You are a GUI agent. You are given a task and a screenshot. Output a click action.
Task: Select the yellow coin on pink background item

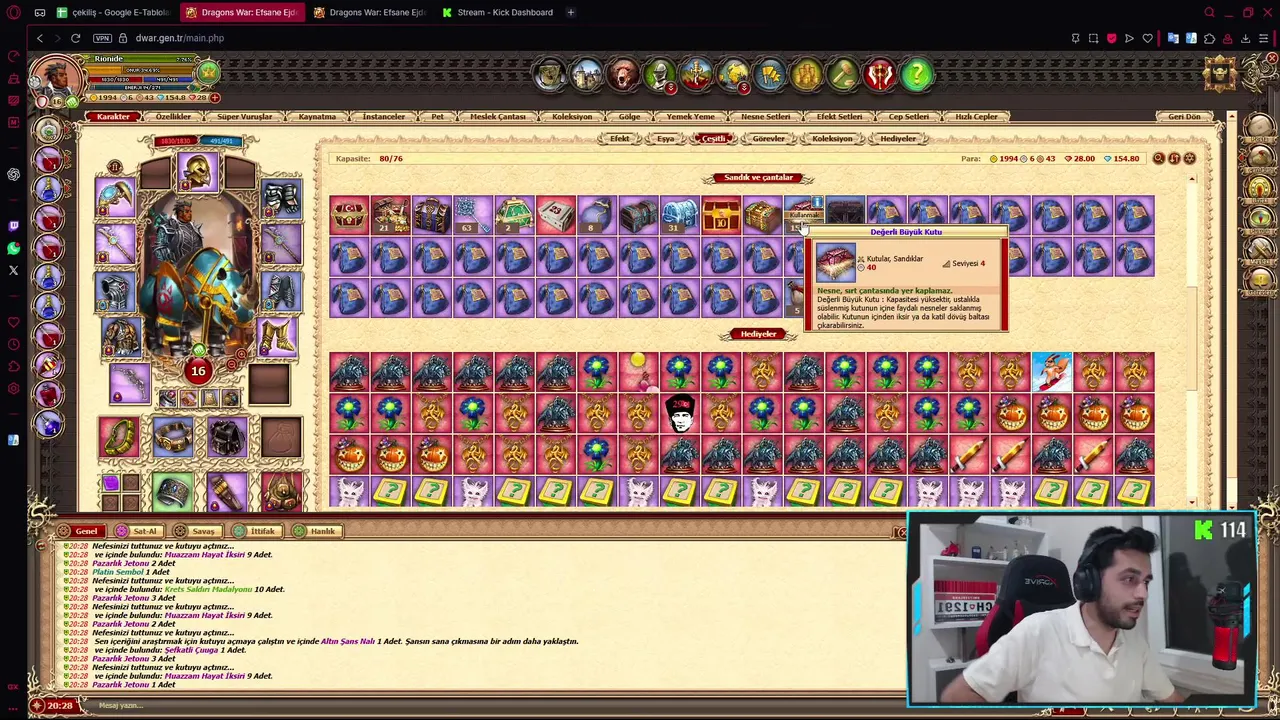(638, 372)
